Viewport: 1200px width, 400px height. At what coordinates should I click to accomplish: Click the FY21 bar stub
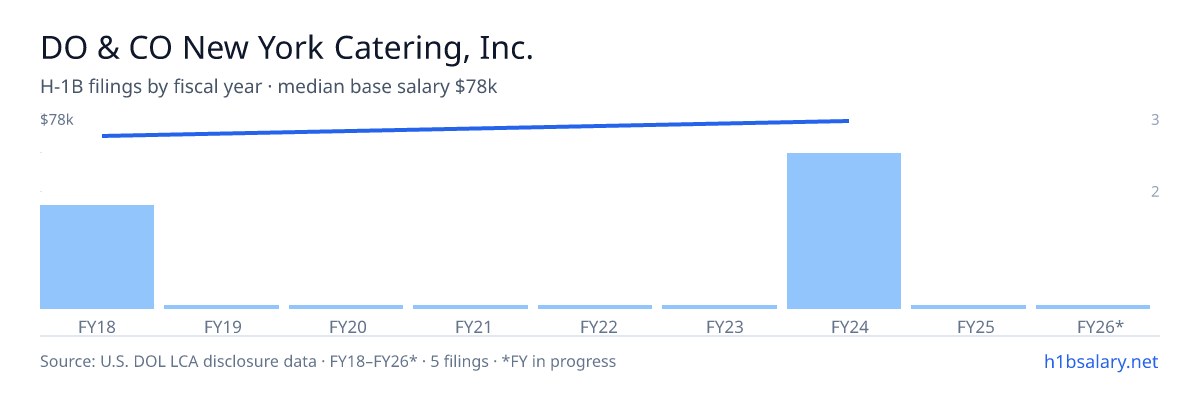[470, 307]
